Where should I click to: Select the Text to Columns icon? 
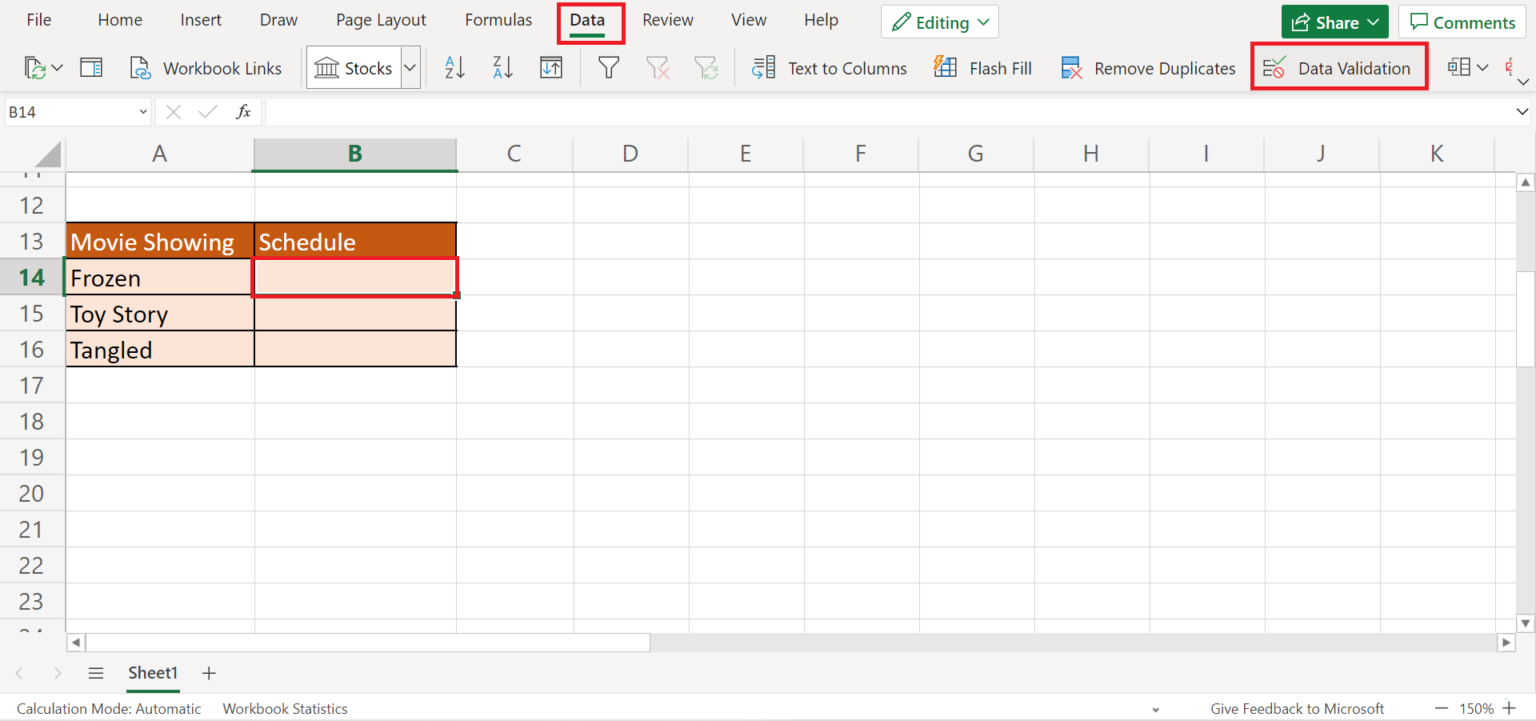763,67
